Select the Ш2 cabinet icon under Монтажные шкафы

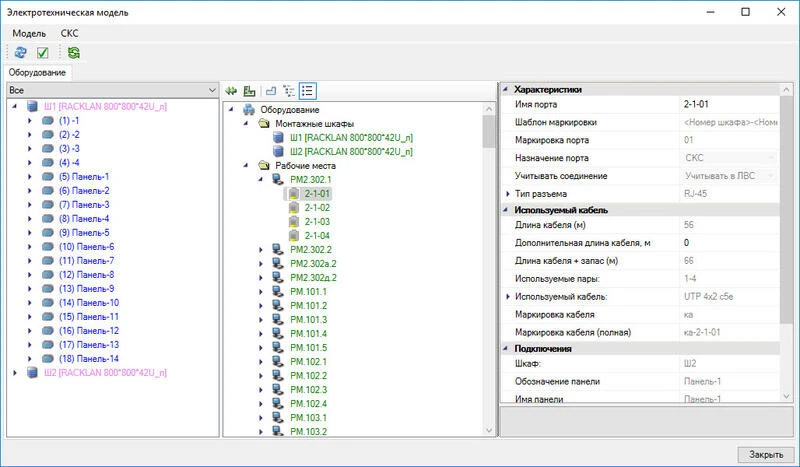pyautogui.click(x=278, y=151)
